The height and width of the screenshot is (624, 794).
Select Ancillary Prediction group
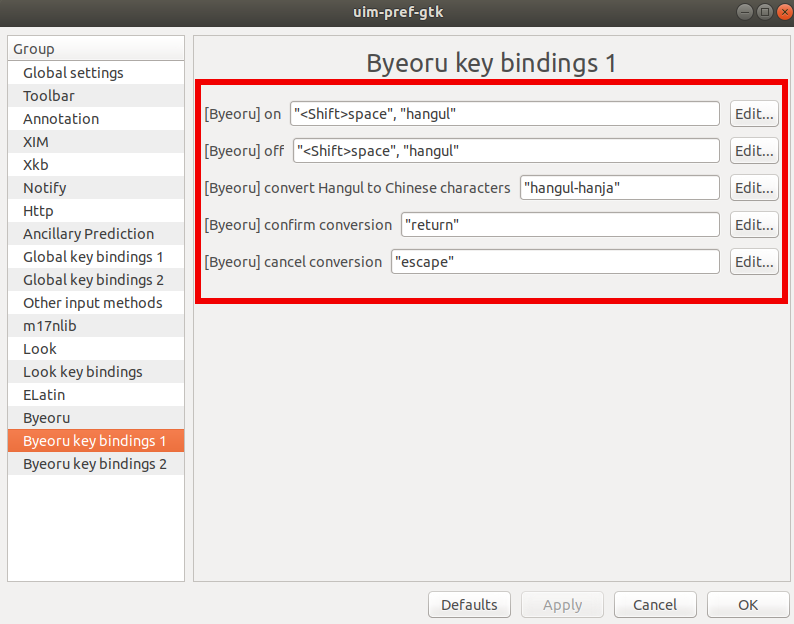[x=96, y=233]
